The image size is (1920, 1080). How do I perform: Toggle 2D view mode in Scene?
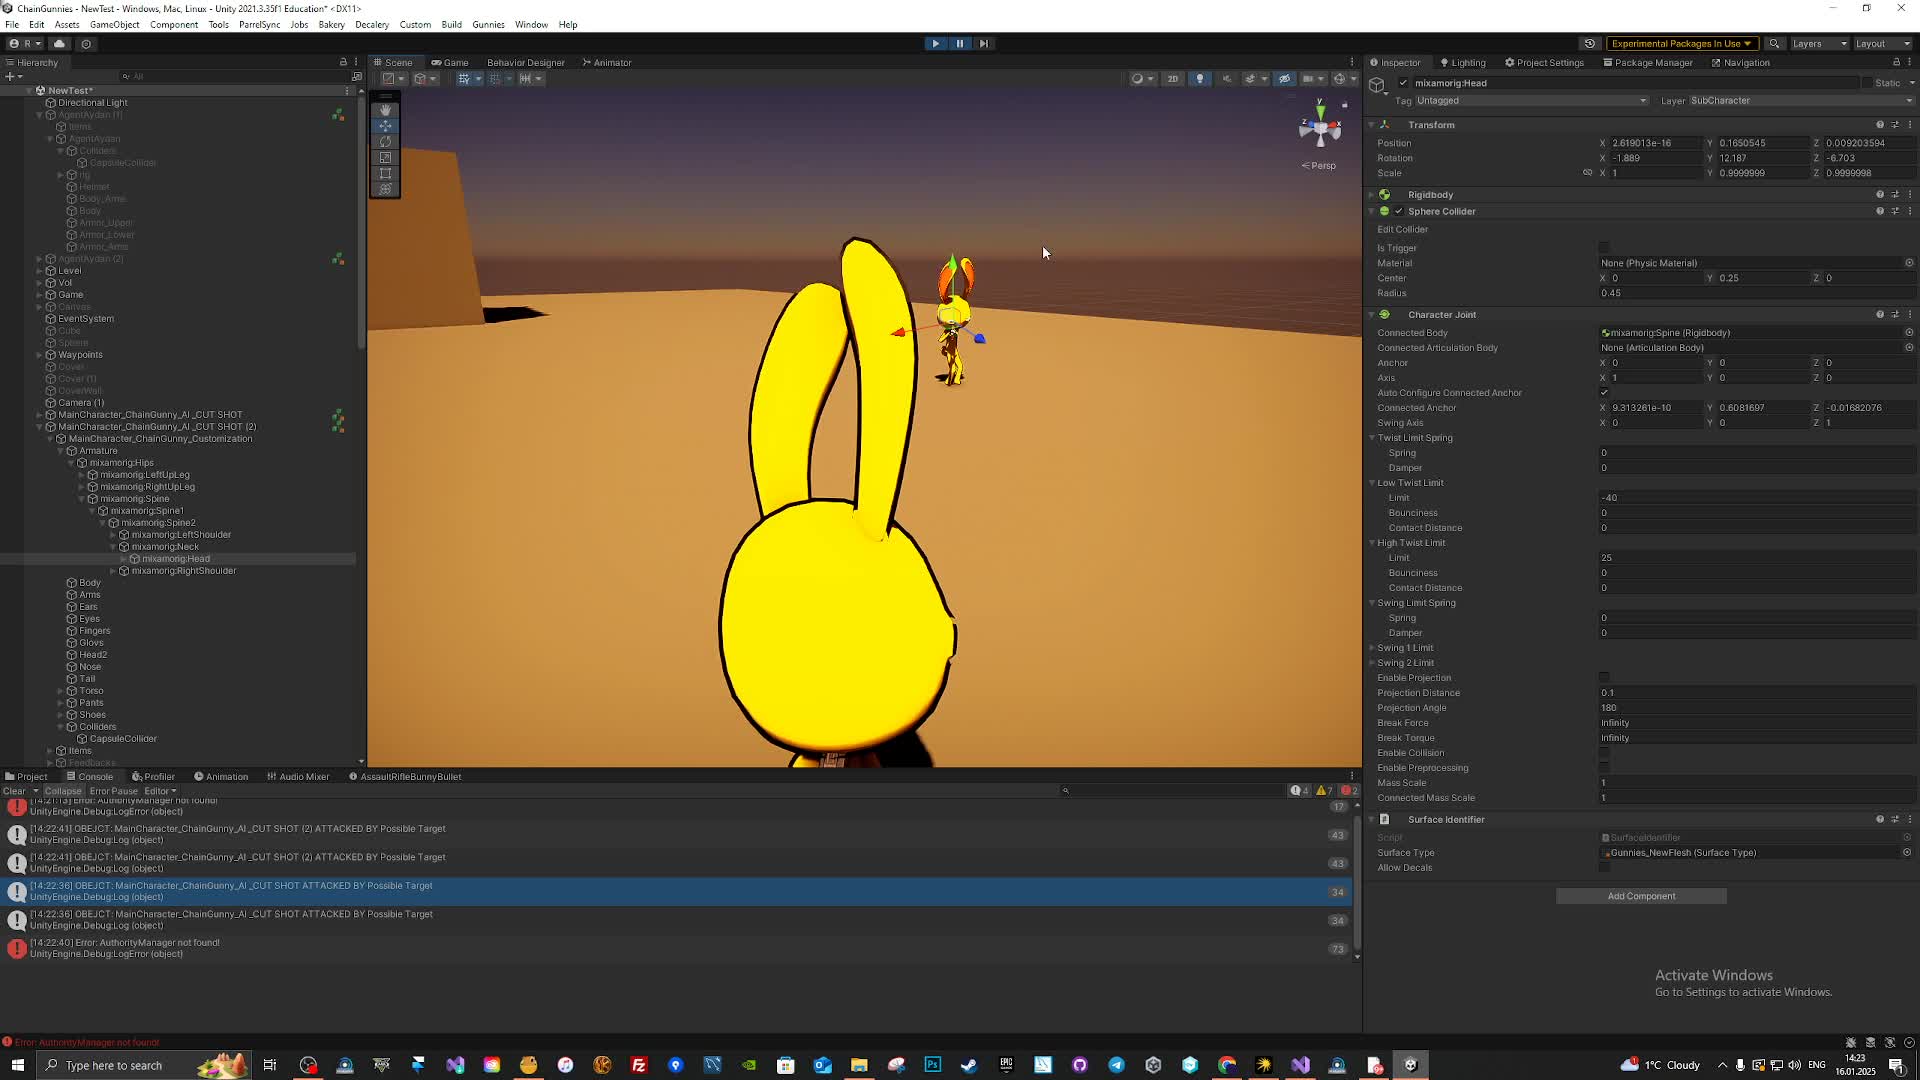(1172, 79)
